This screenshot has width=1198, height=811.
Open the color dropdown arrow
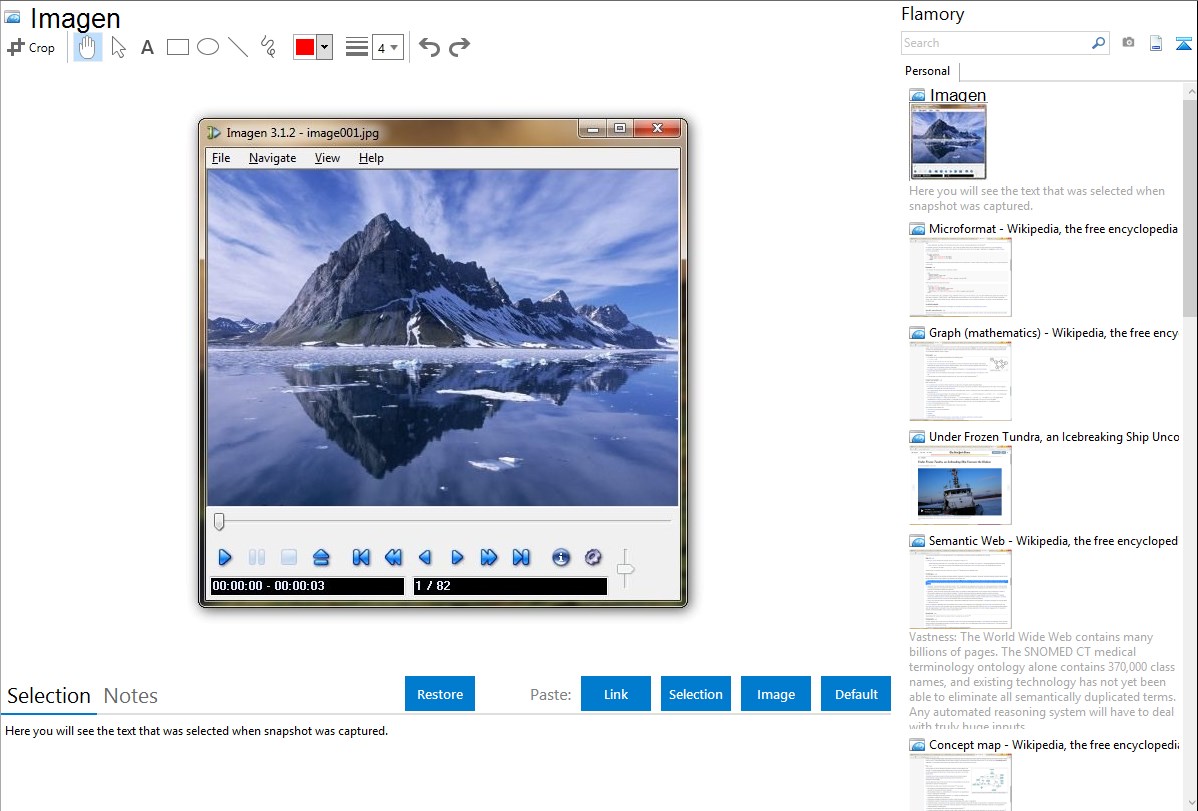coord(324,47)
